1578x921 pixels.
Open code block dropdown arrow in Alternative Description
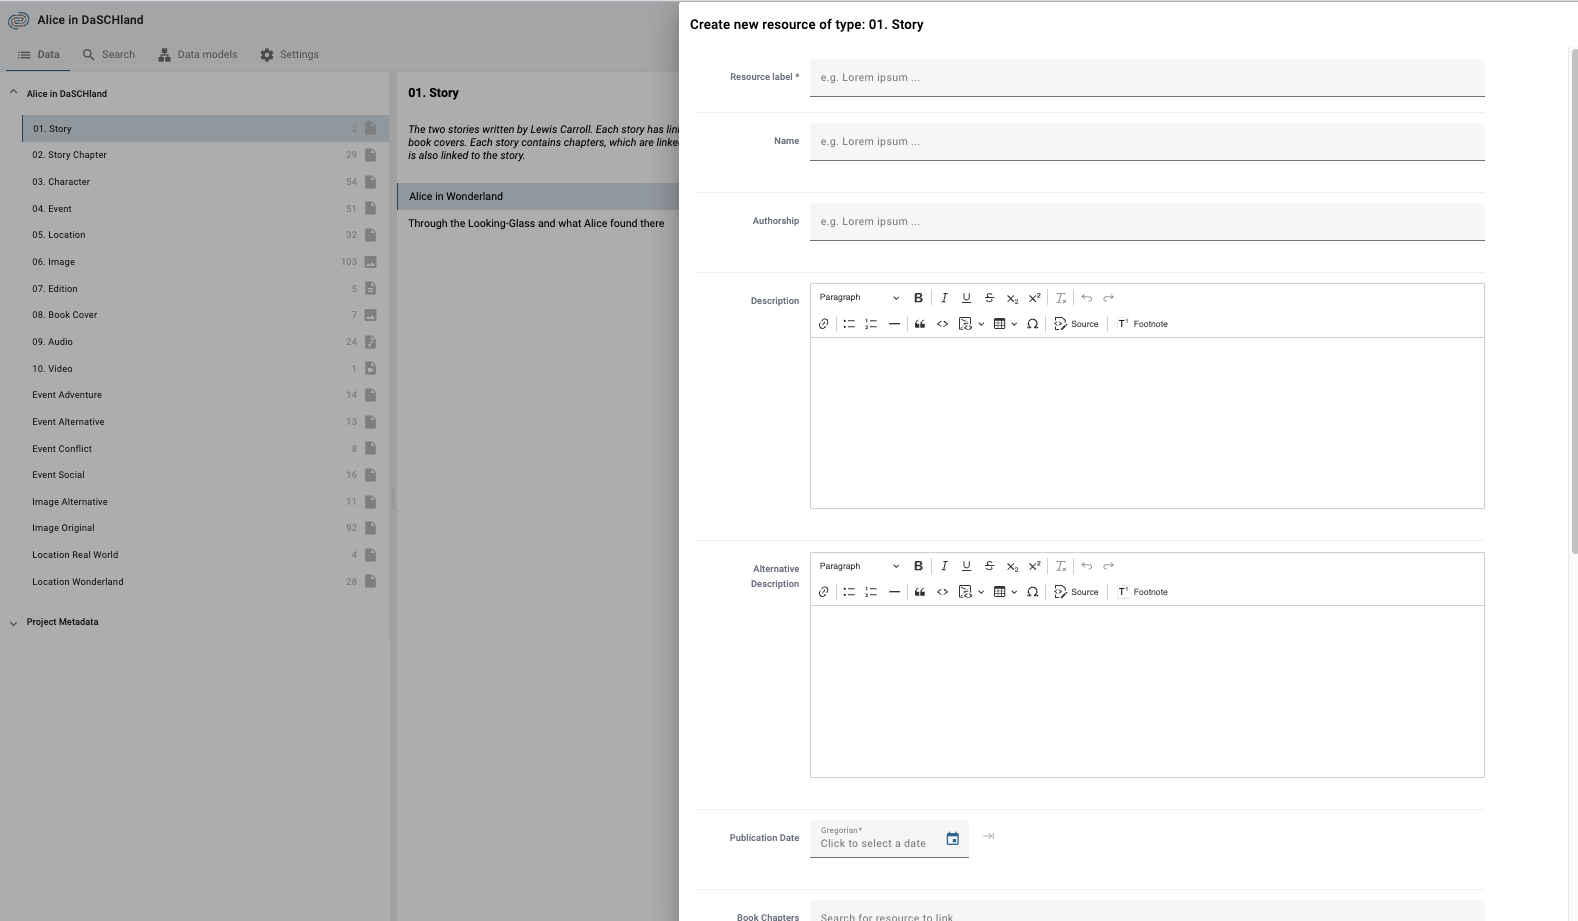pyautogui.click(x=981, y=592)
